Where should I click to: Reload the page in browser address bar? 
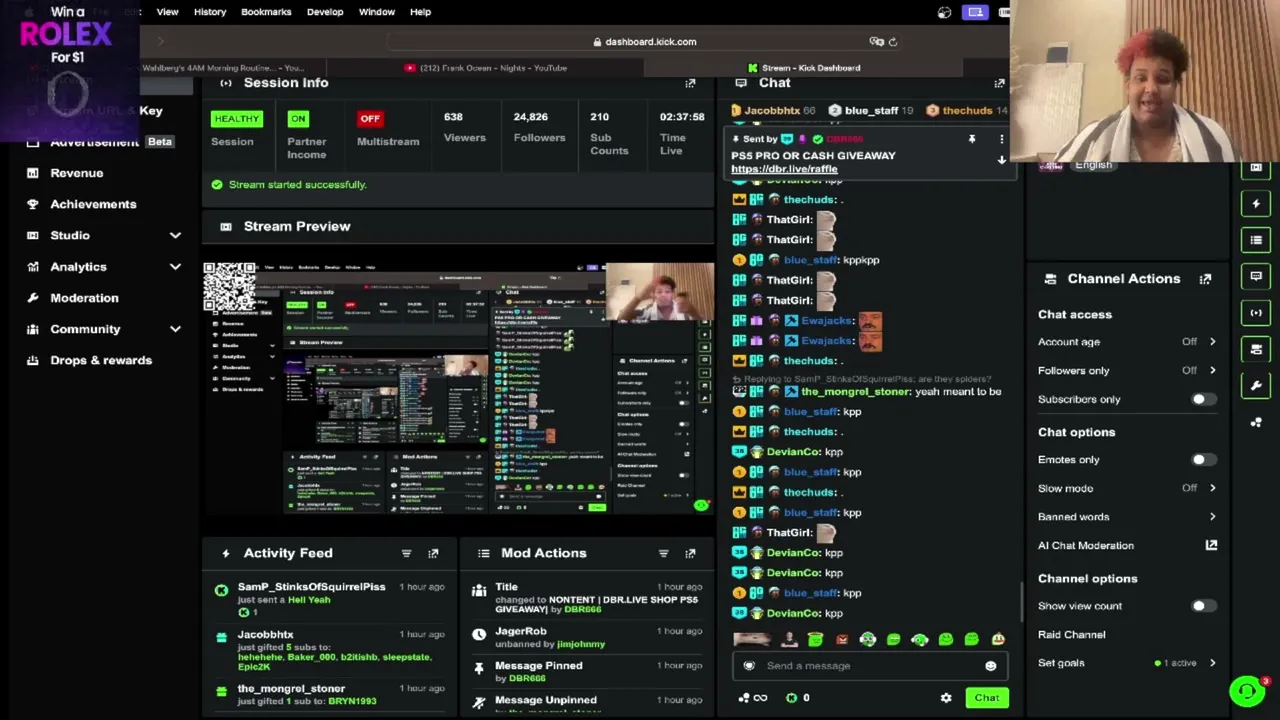pyautogui.click(x=893, y=42)
